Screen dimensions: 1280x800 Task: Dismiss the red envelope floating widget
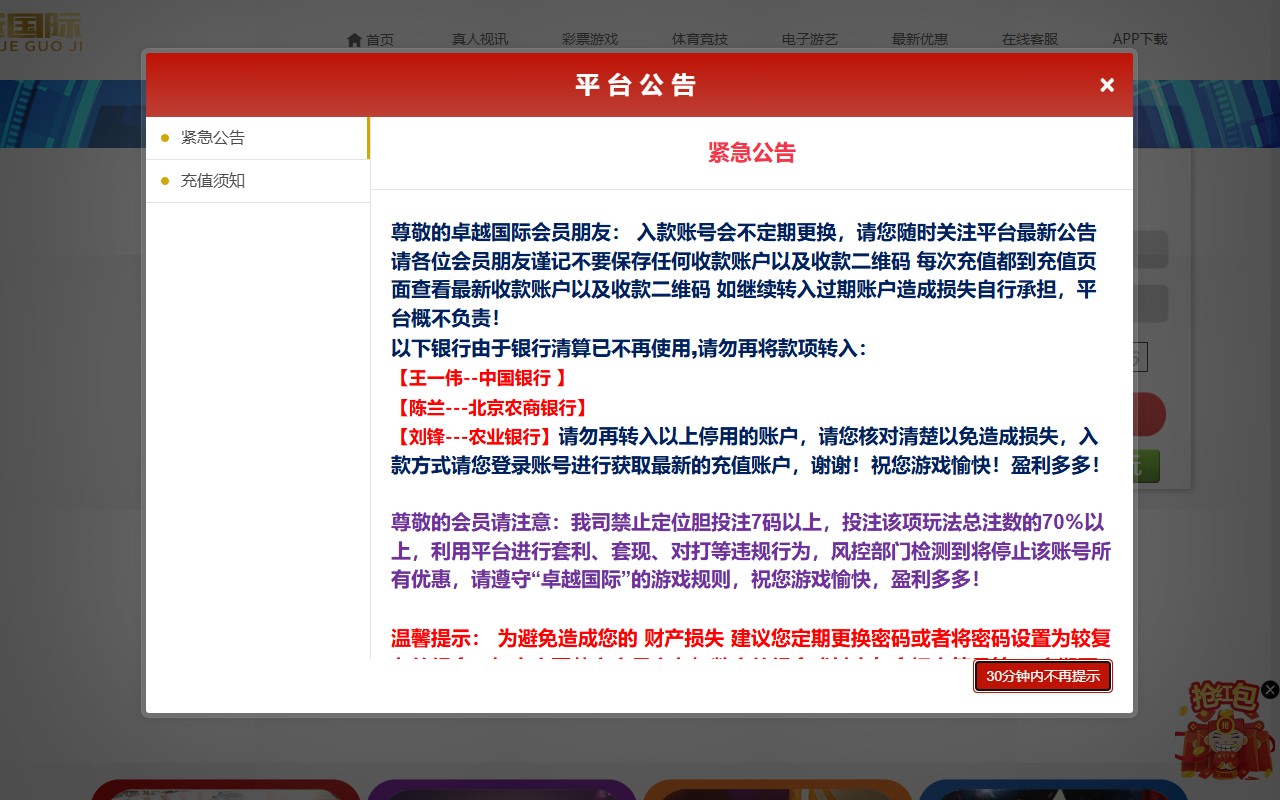1270,689
